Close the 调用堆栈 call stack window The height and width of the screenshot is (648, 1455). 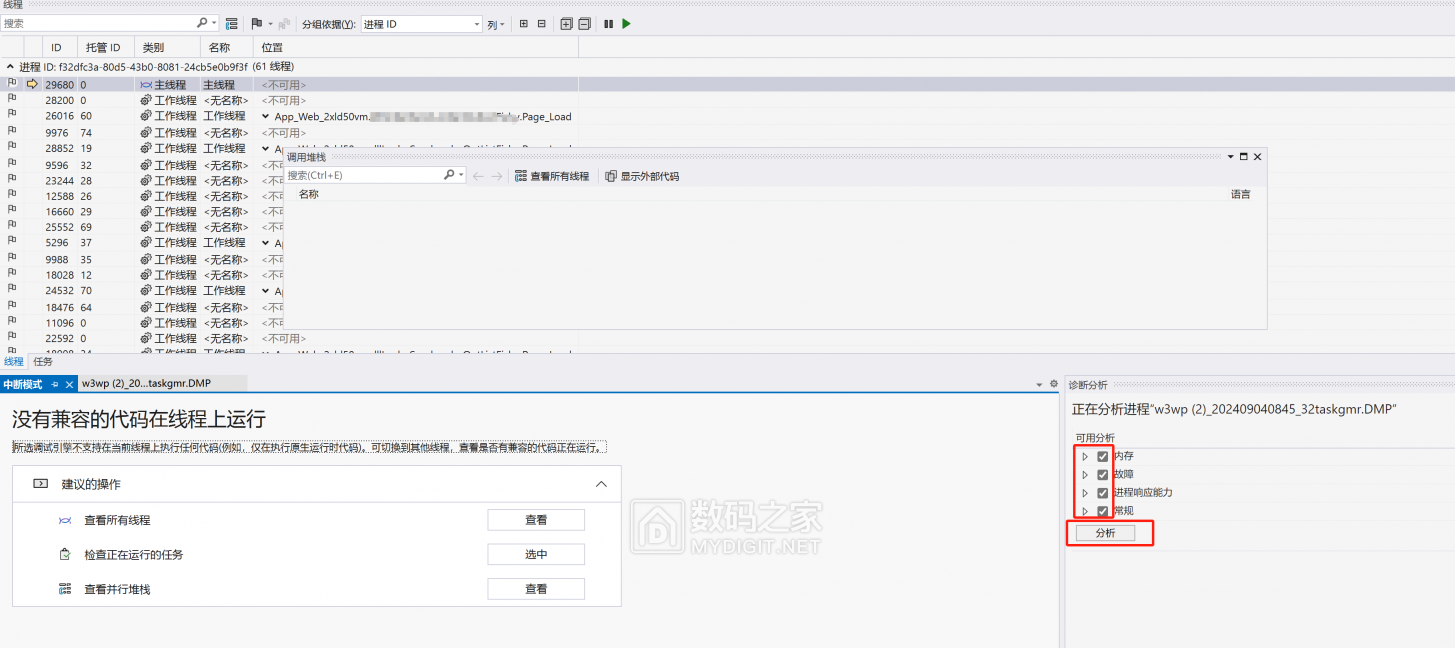(1258, 157)
